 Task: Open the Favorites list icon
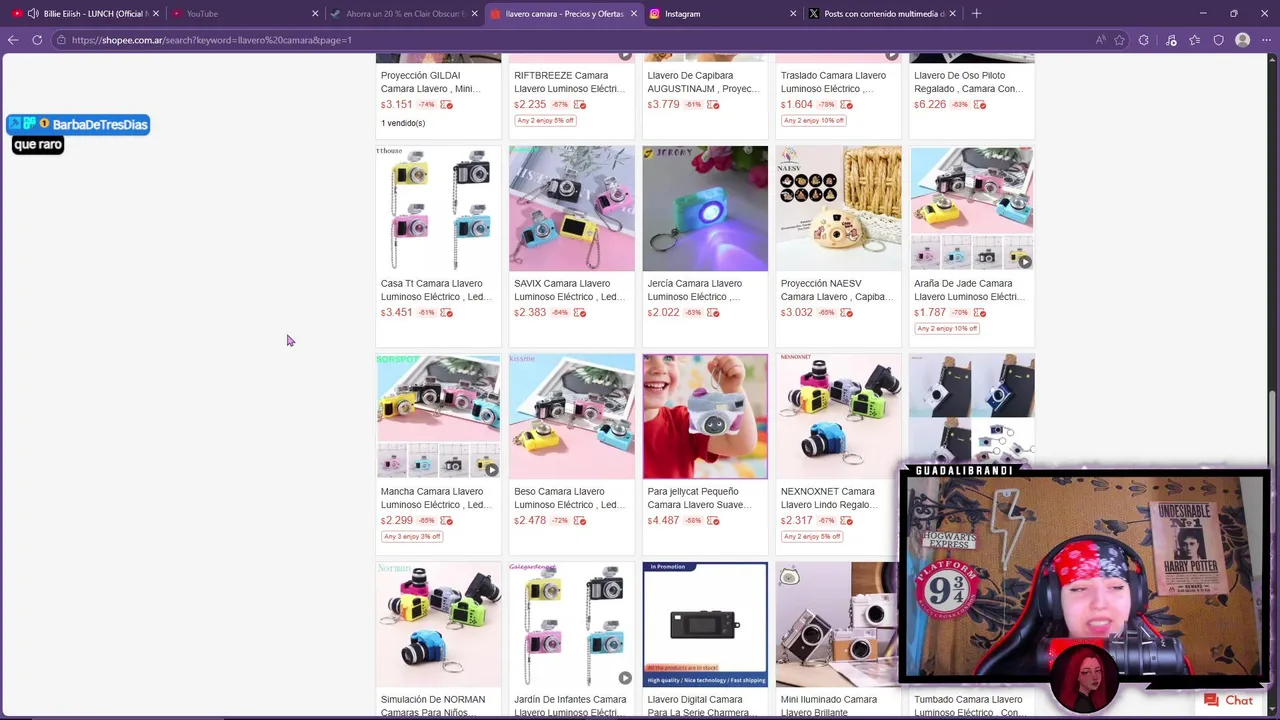(1195, 40)
